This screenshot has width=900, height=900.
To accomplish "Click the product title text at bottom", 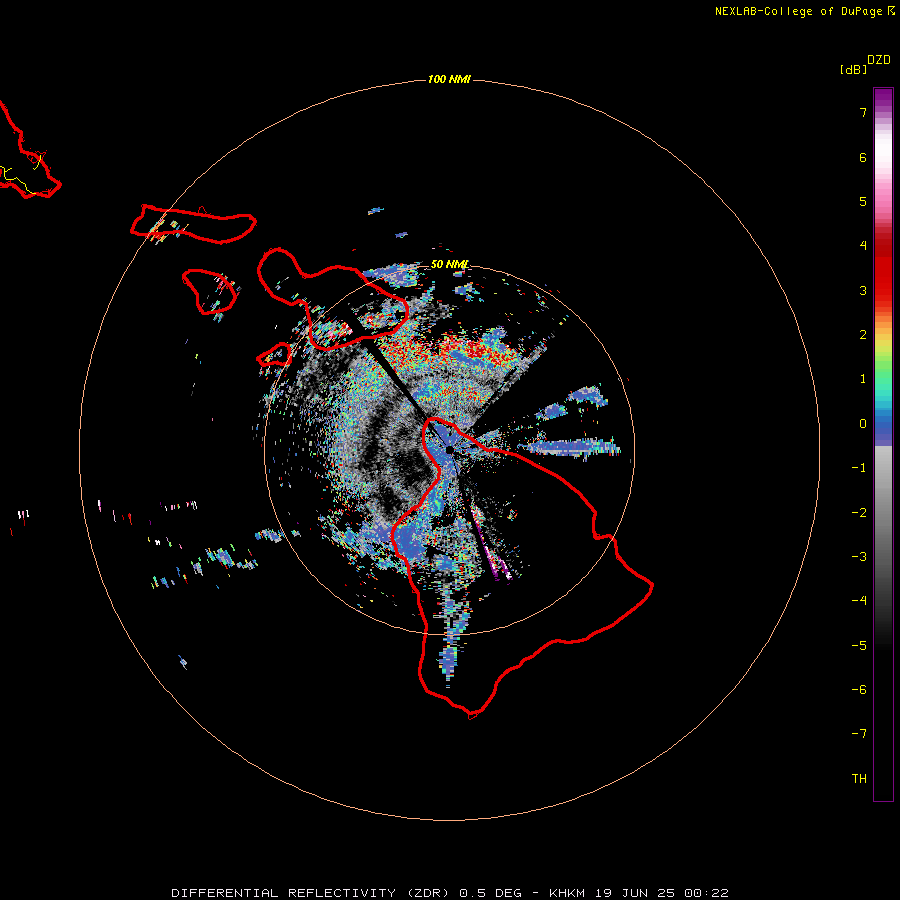I will click(450, 893).
